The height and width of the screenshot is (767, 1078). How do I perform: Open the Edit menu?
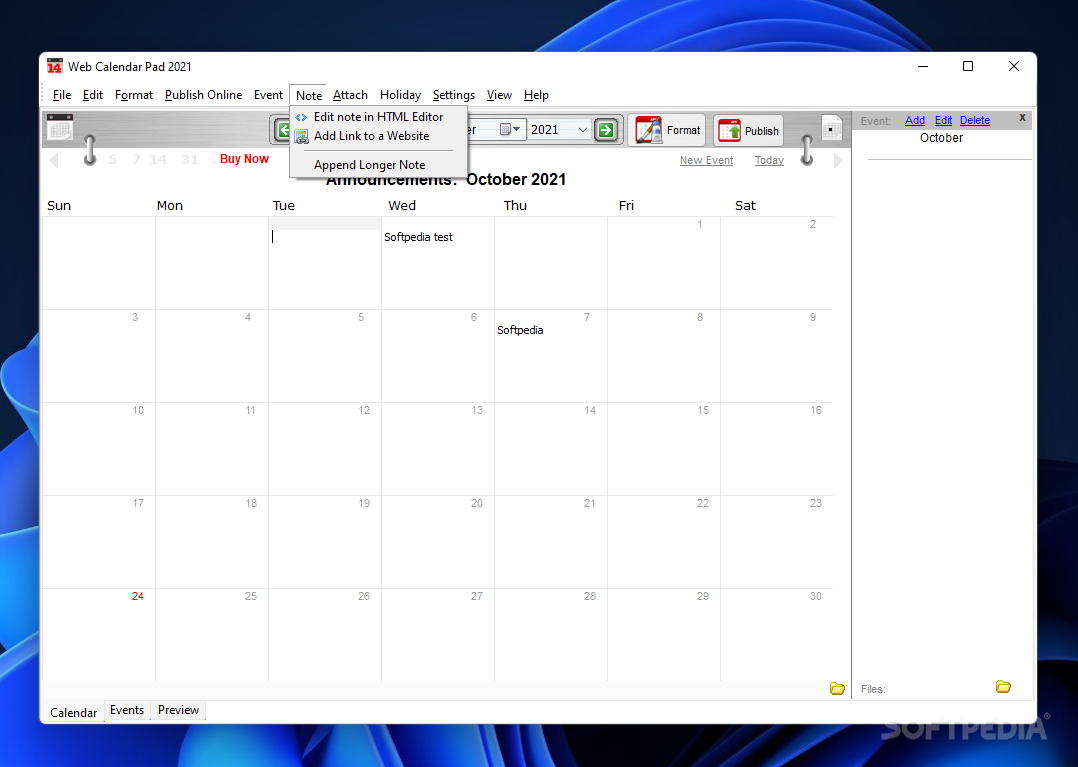pyautogui.click(x=93, y=95)
